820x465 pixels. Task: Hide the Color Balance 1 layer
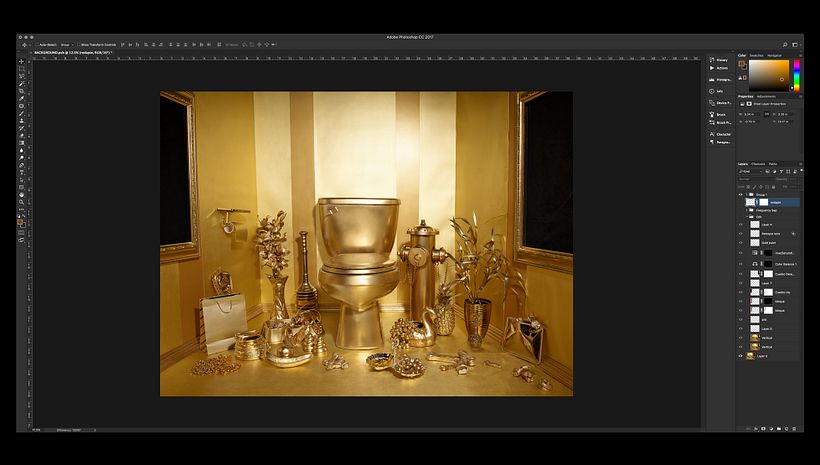click(741, 264)
